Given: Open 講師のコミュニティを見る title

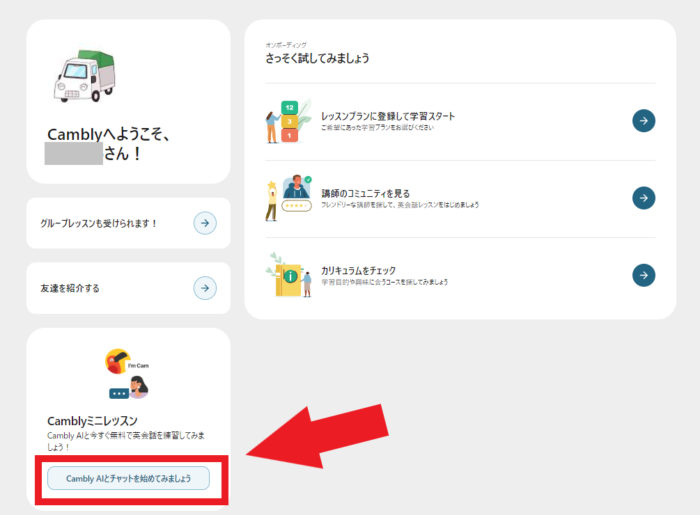Looking at the screenshot, I should [365, 193].
